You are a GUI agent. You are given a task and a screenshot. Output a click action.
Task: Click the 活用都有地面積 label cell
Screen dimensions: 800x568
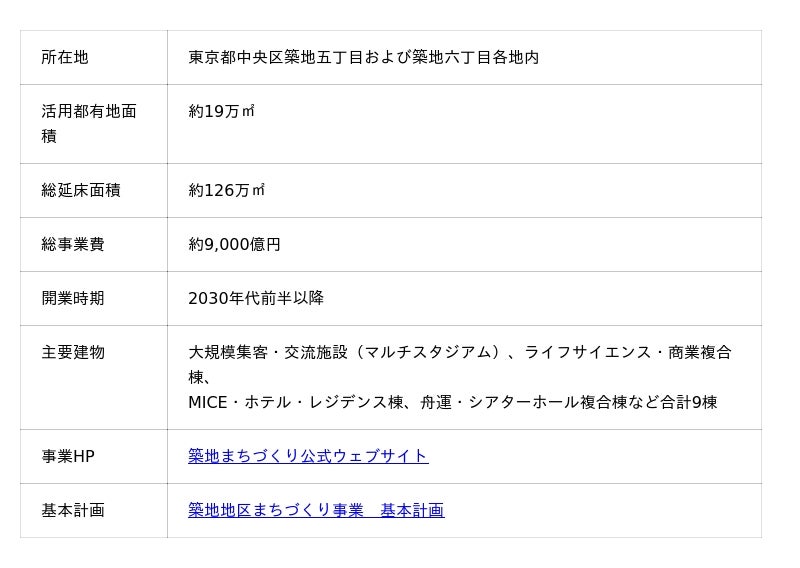tap(88, 123)
